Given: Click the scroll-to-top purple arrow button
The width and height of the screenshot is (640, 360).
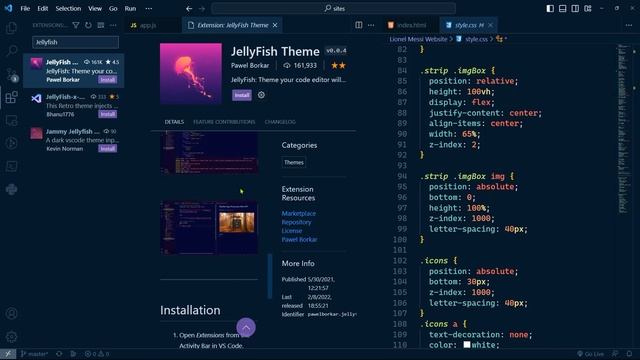Looking at the screenshot, I should pos(246,327).
